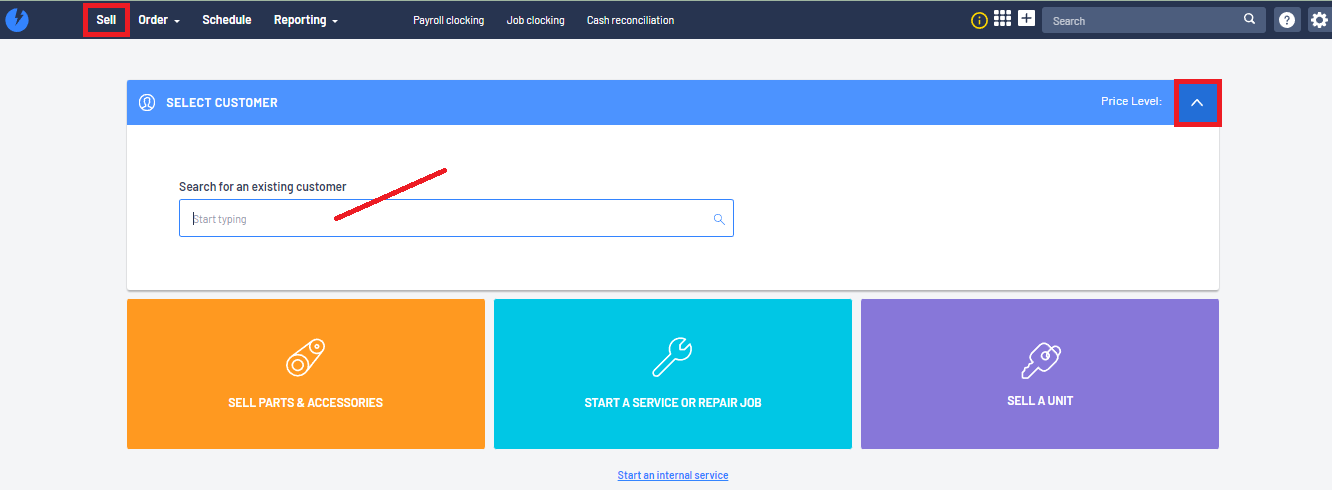Click the SELECT CUSTOMER header text
This screenshot has height=490, width=1332.
222,102
